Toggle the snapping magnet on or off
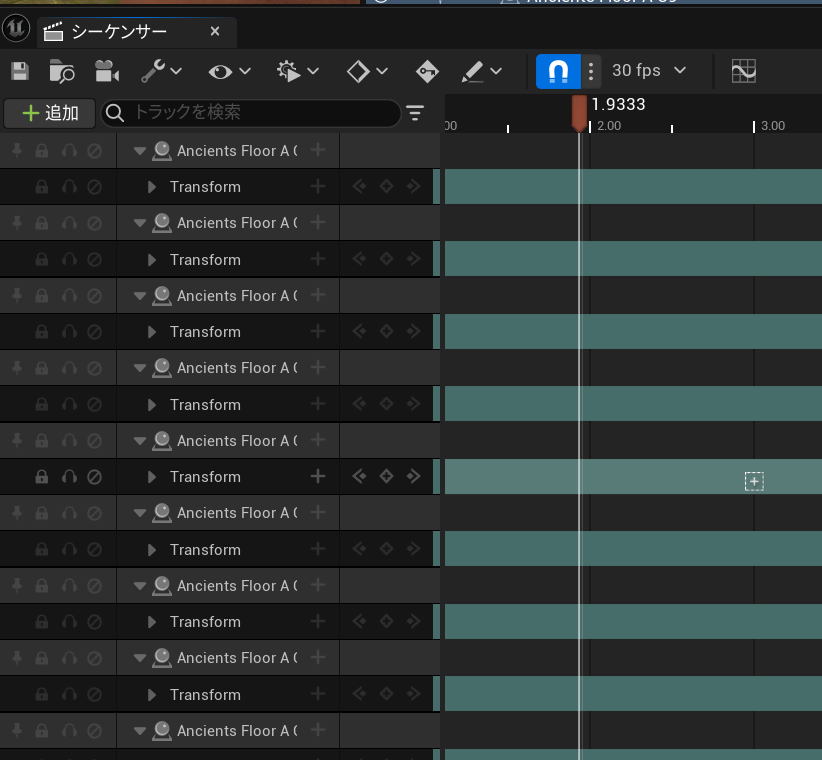 pos(559,71)
